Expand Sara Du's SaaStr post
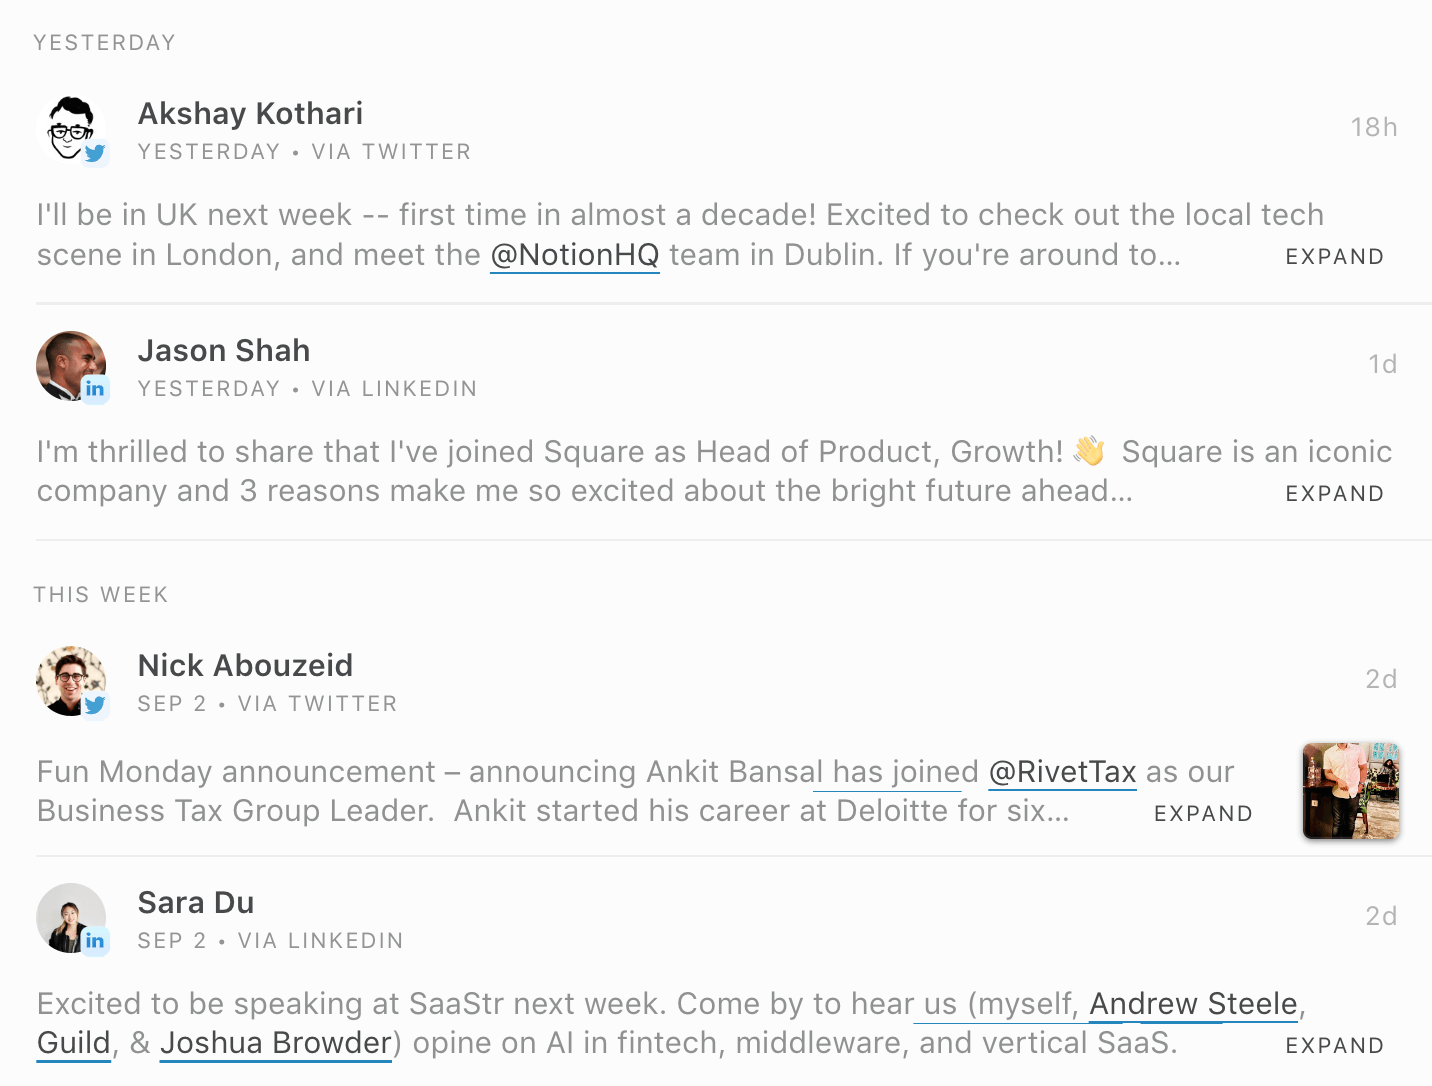The height and width of the screenshot is (1086, 1432). [x=1334, y=1046]
